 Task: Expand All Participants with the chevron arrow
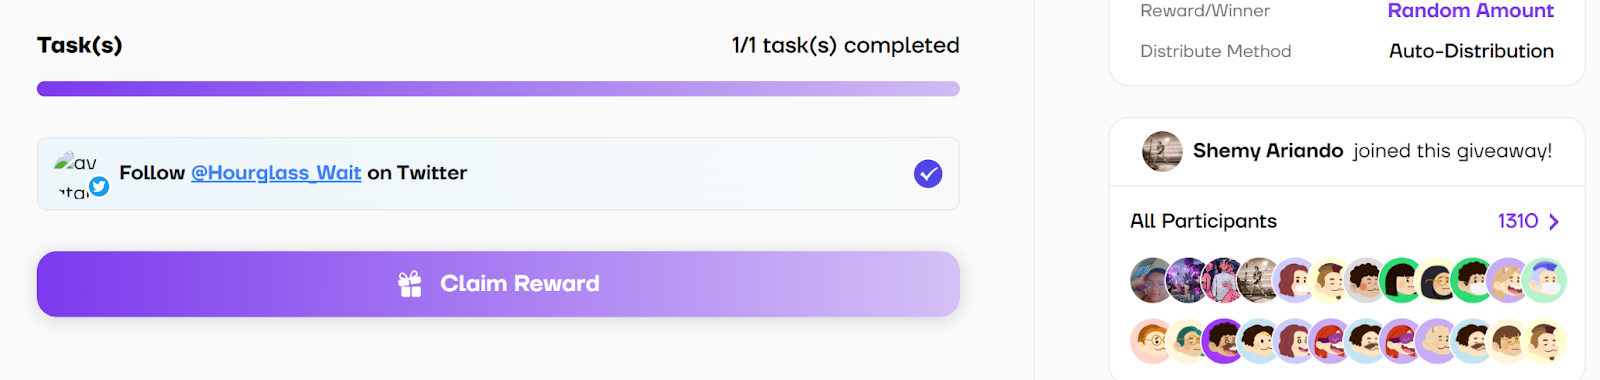(1554, 221)
